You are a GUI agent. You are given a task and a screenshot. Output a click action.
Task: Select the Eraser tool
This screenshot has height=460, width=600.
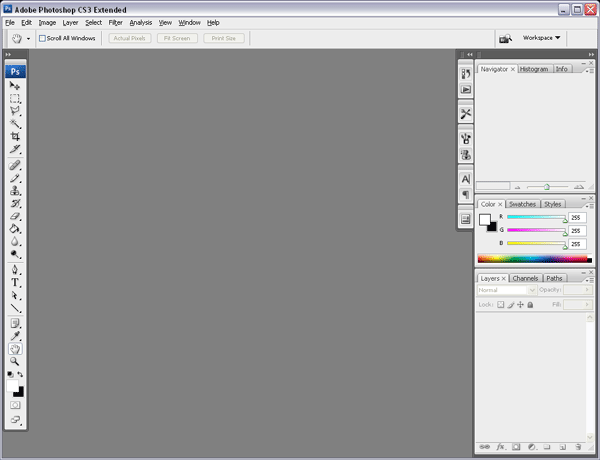pyautogui.click(x=15, y=216)
